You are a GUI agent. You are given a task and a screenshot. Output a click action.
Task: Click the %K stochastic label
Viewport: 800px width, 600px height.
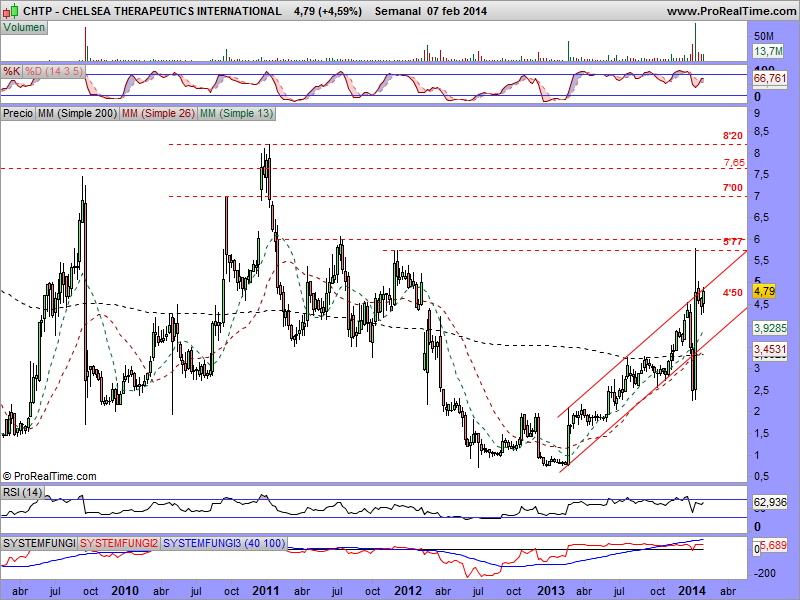coord(11,71)
